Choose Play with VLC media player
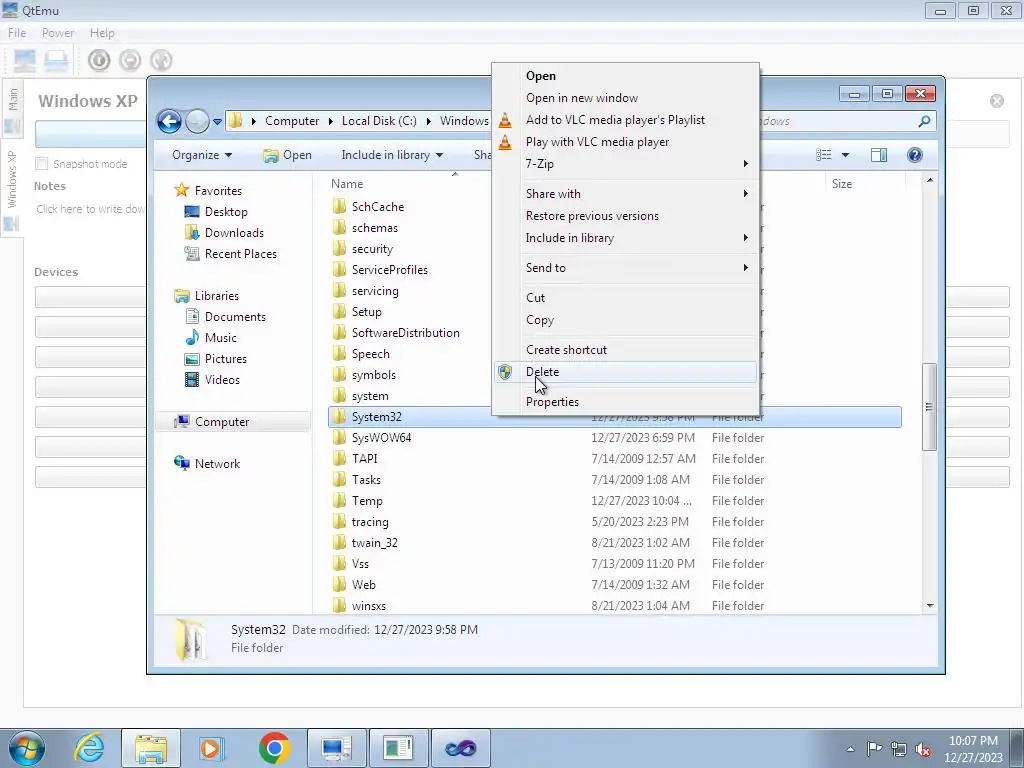Viewport: 1024px width, 768px height. (x=598, y=142)
